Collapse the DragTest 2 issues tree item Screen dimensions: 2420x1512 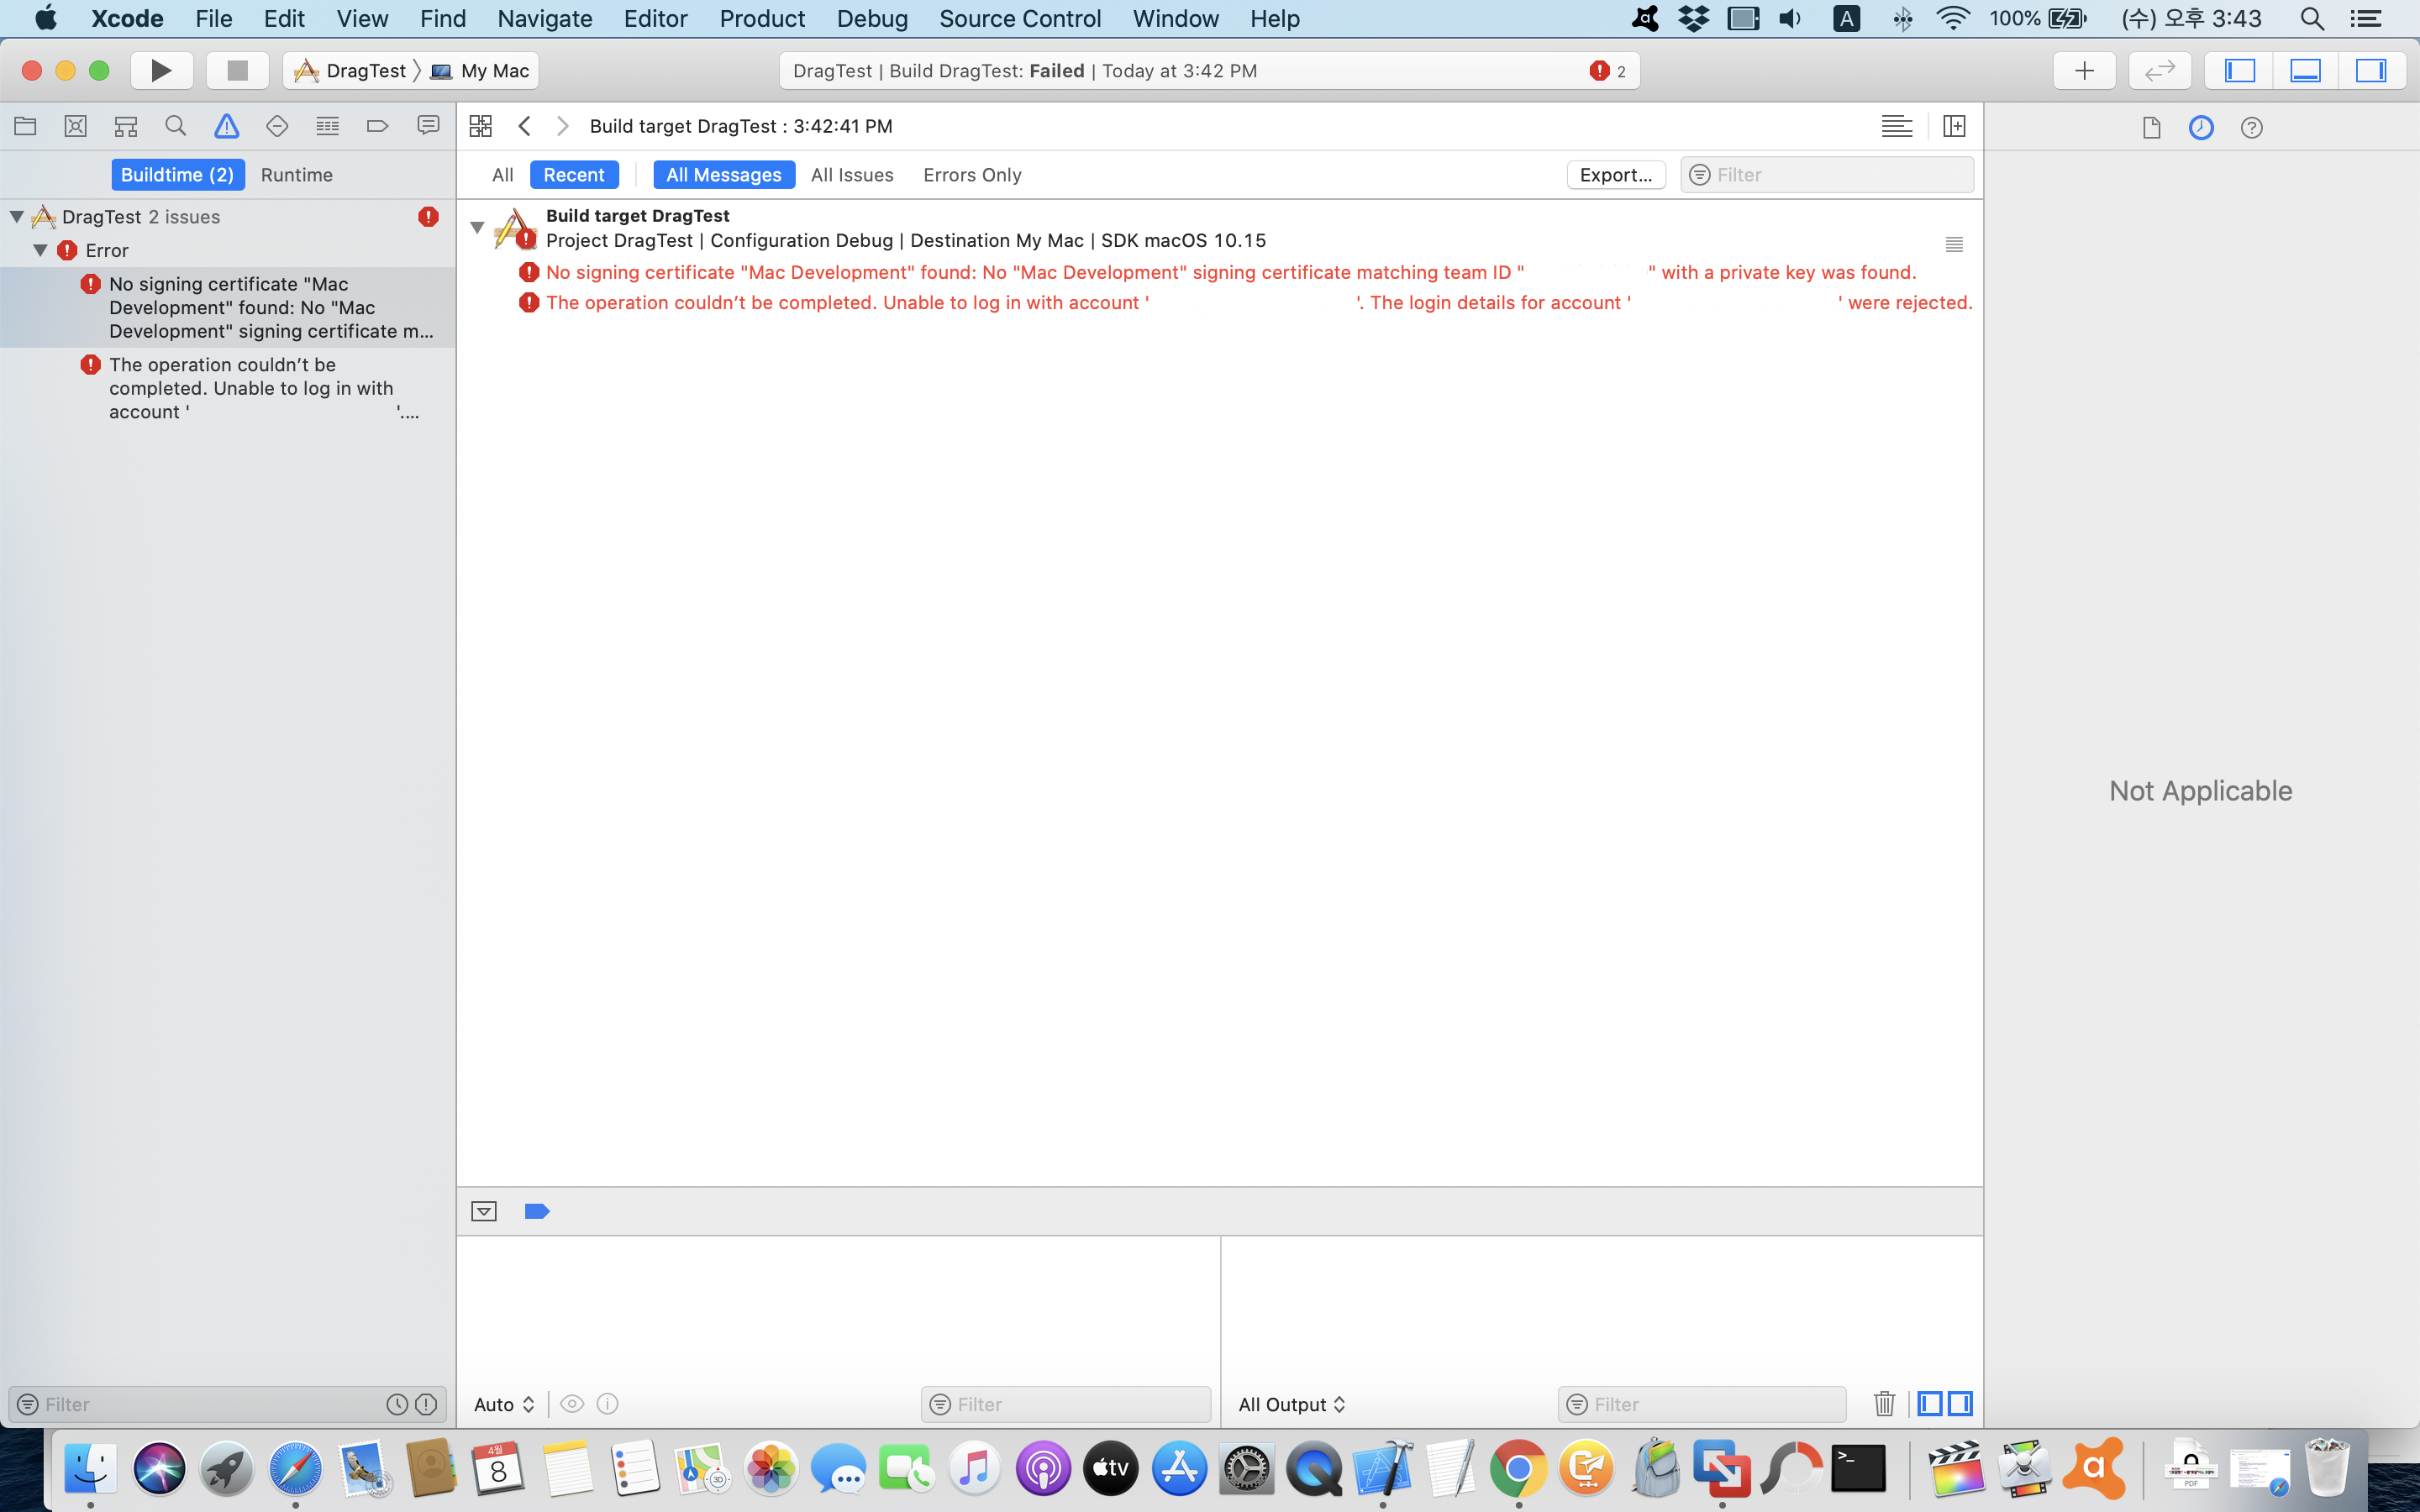point(17,217)
